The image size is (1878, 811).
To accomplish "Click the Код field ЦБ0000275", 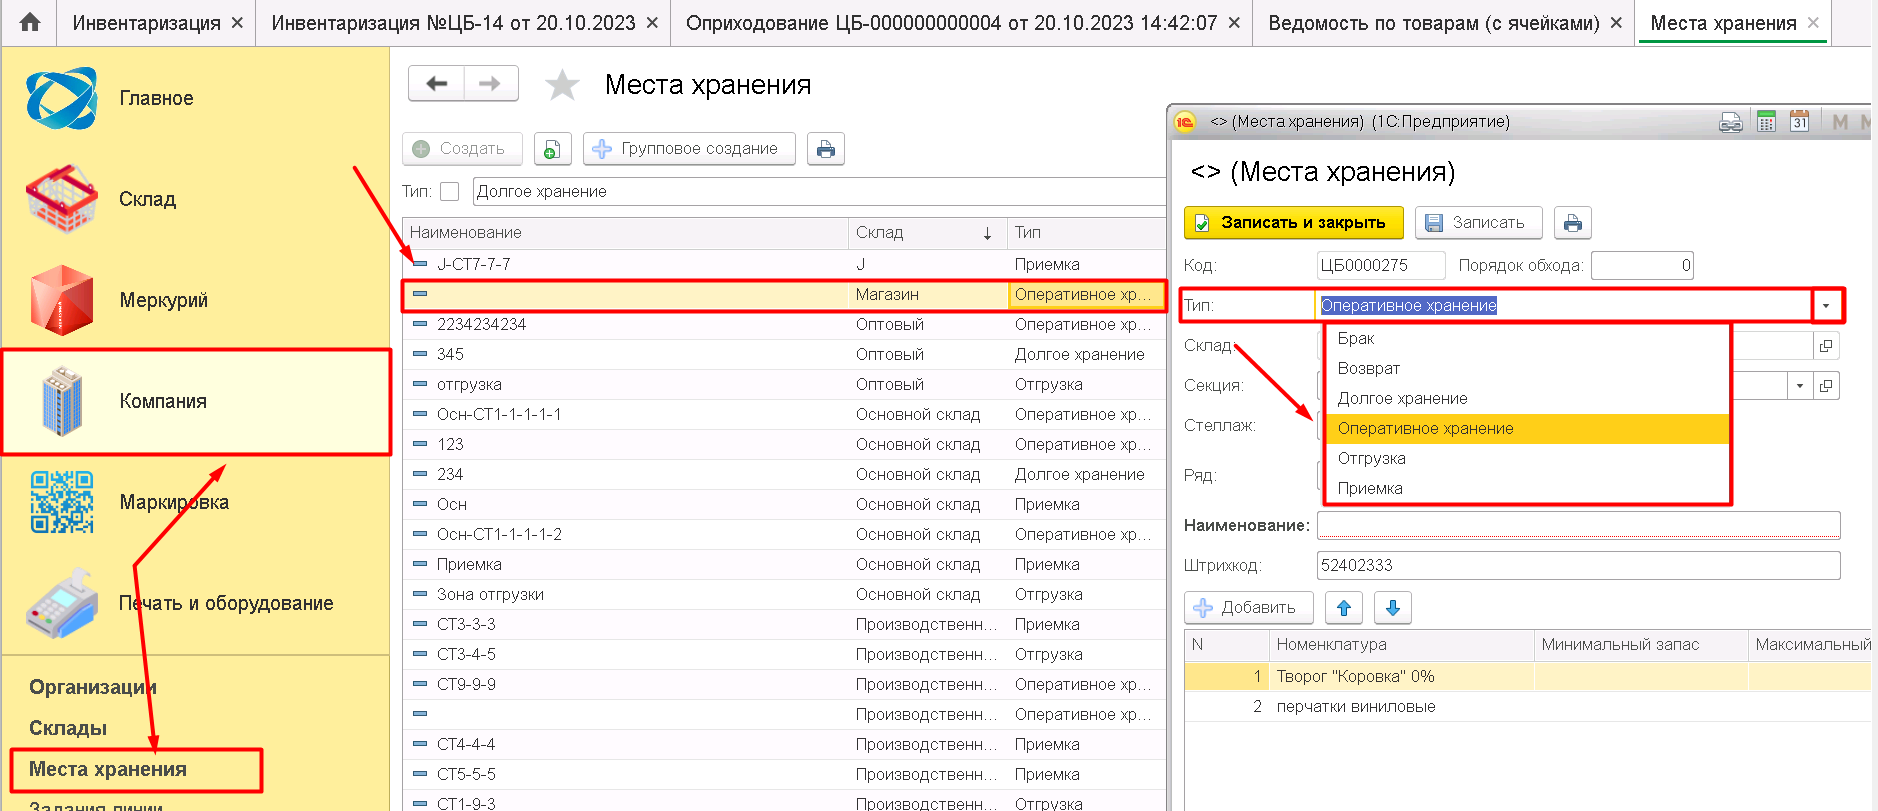I will [1381, 265].
